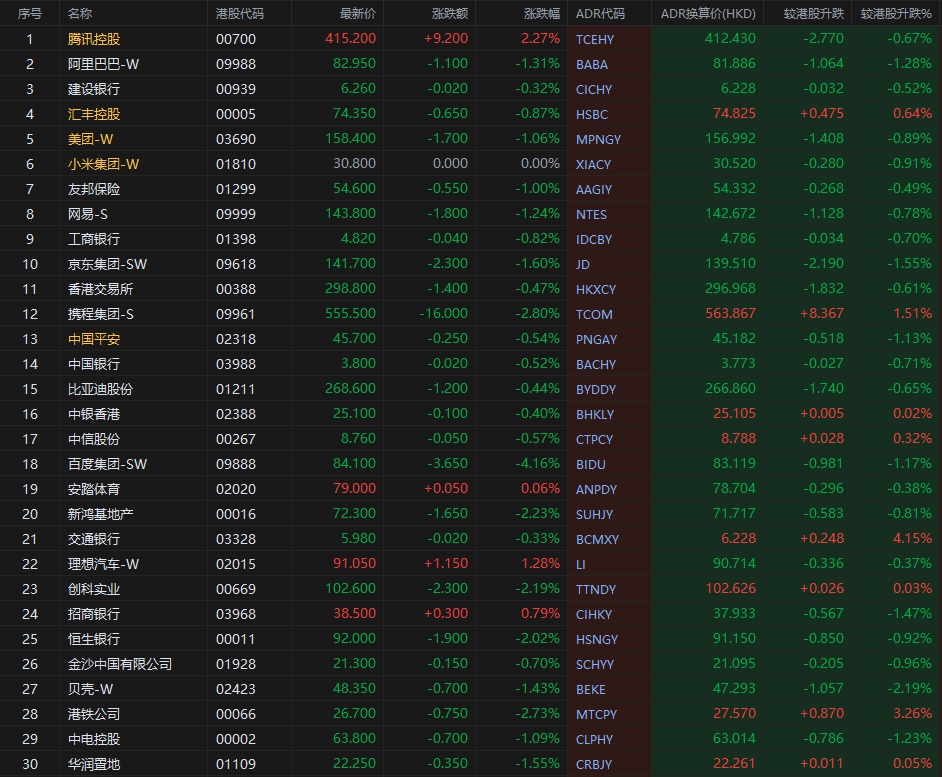This screenshot has height=777, width=942.
Task: Select the 安踏体育 stock name
Action: point(94,489)
